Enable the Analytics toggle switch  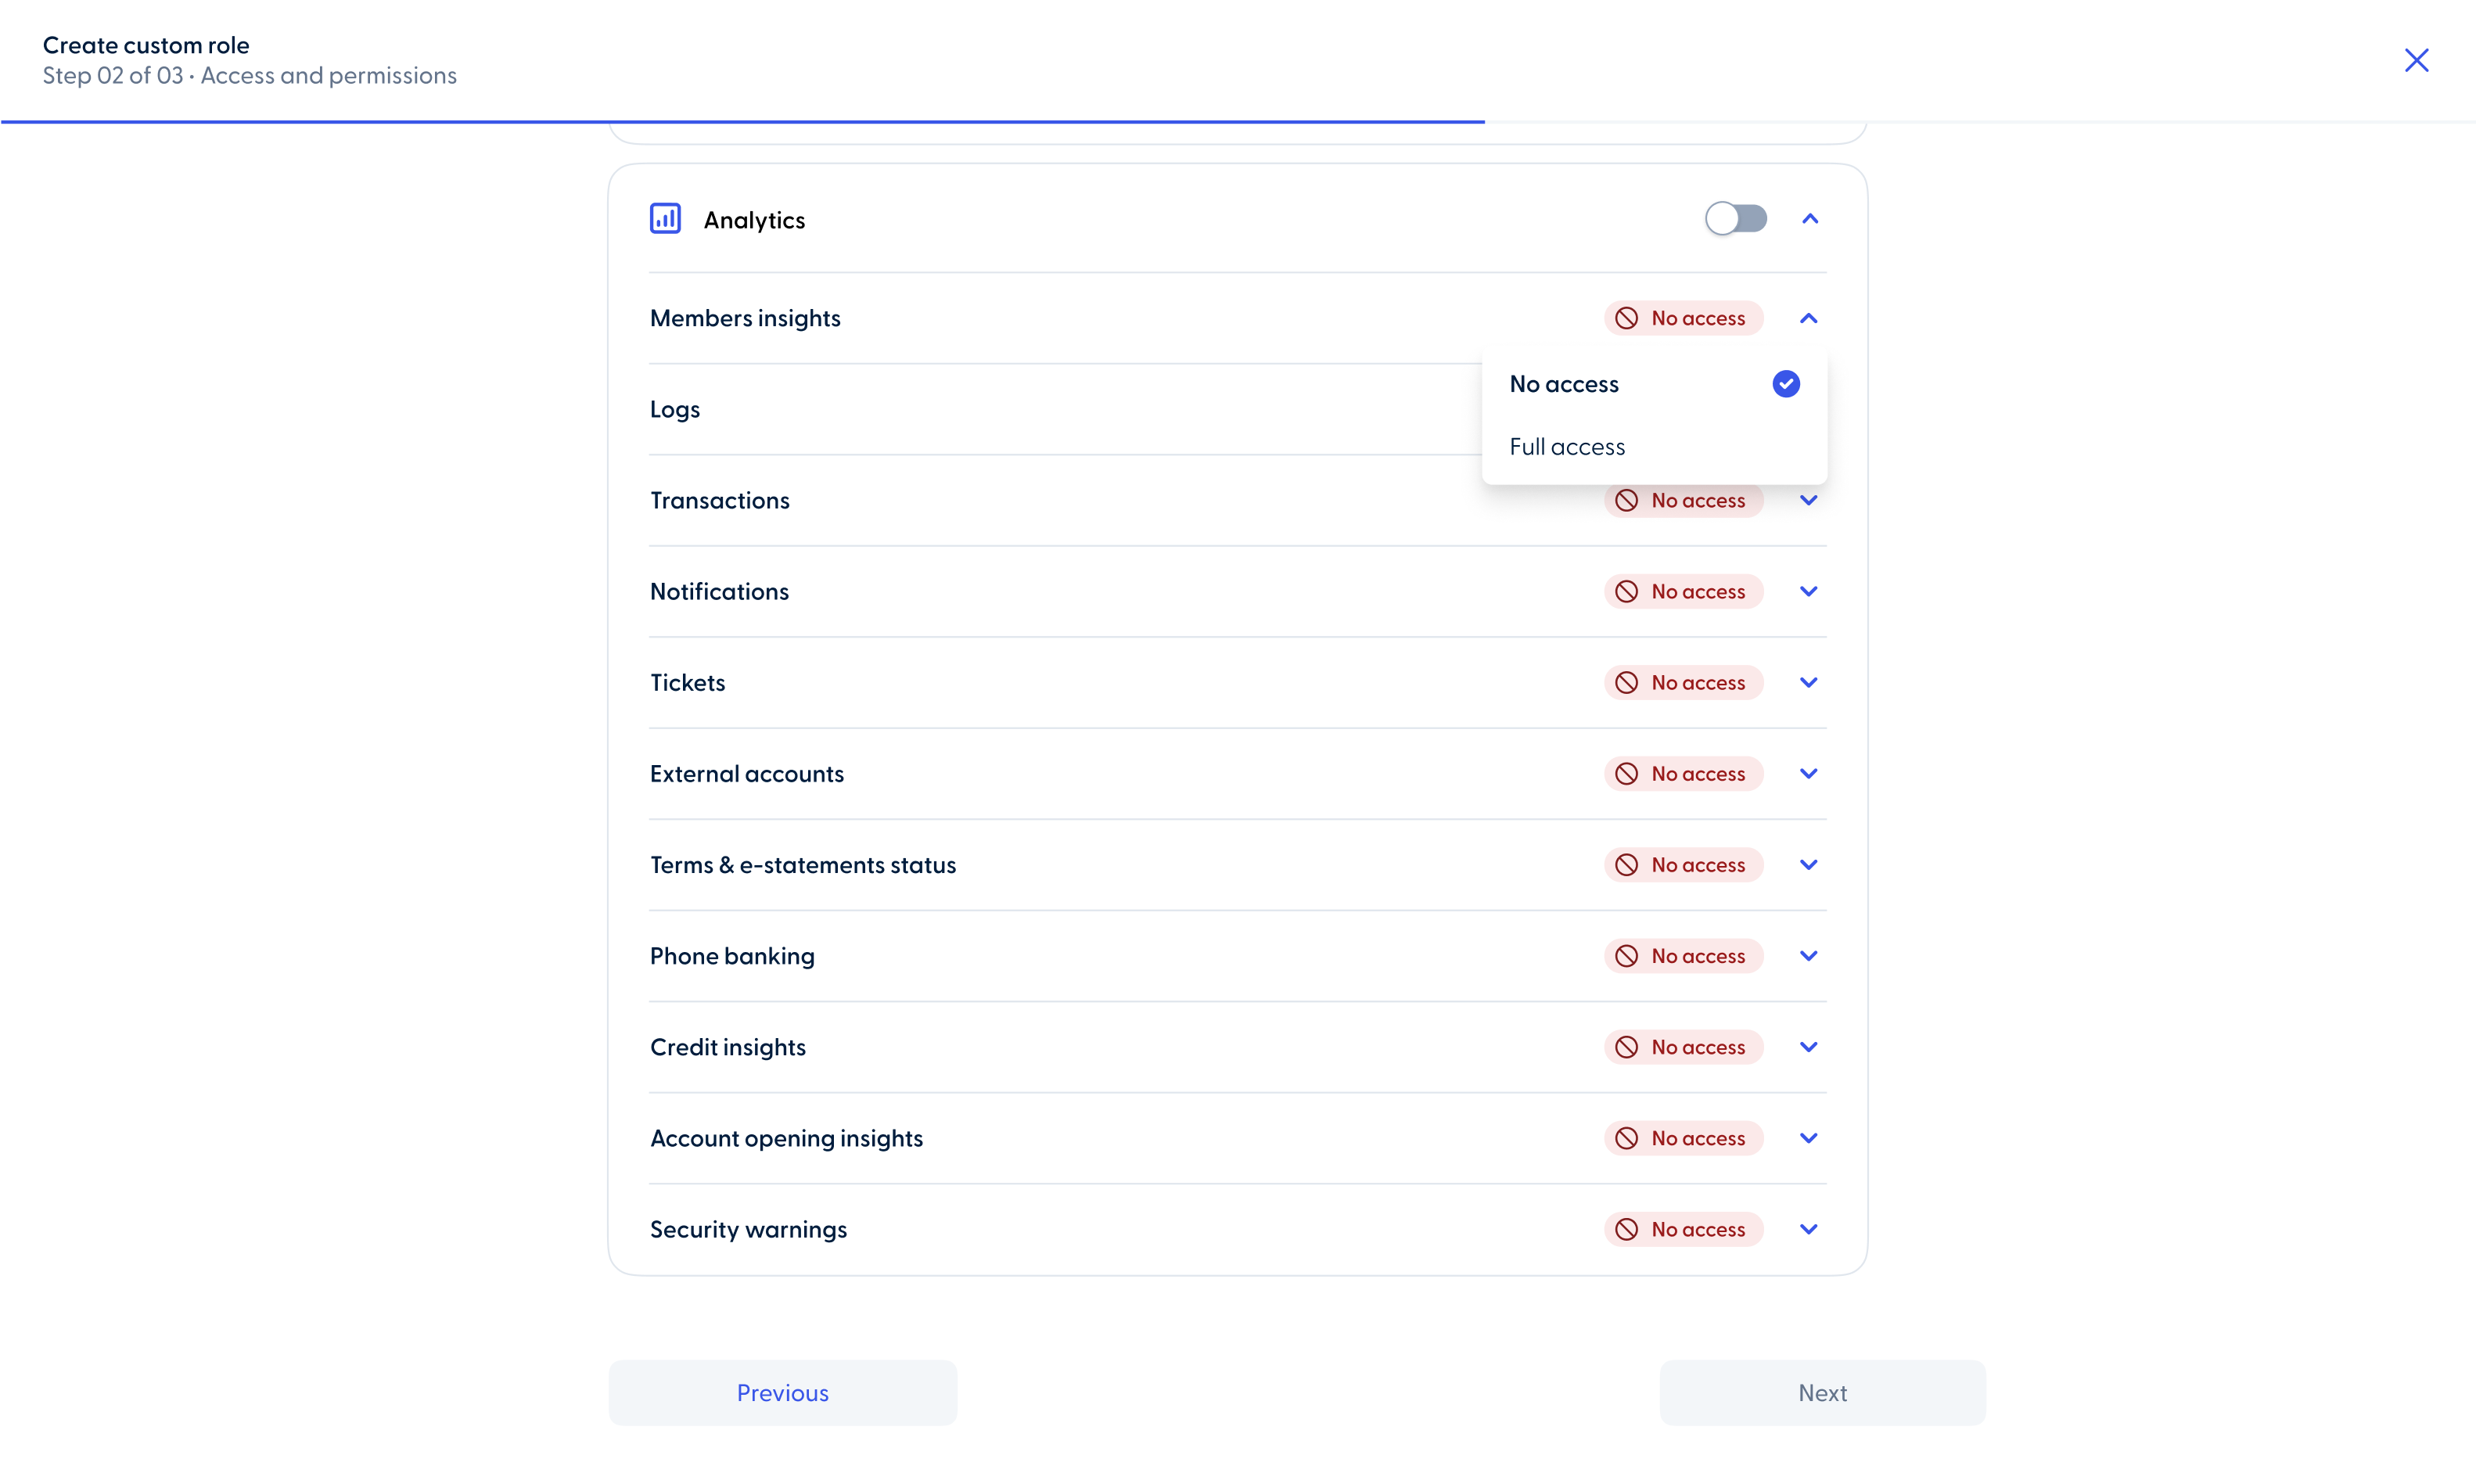click(x=1736, y=218)
